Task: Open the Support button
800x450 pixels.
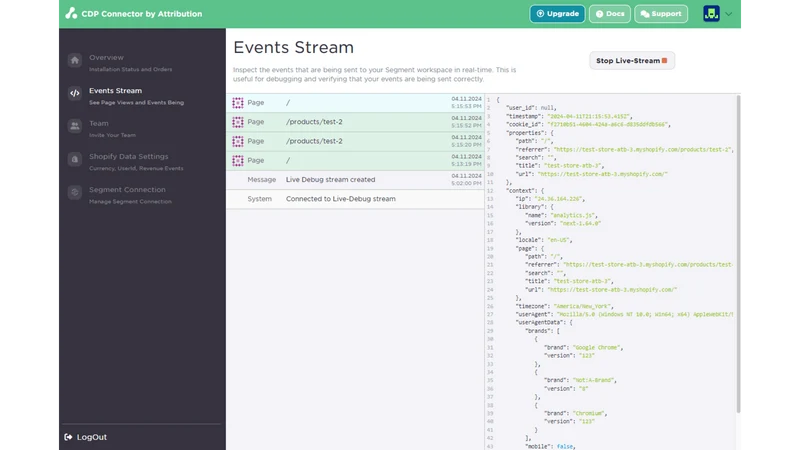Action: point(661,14)
